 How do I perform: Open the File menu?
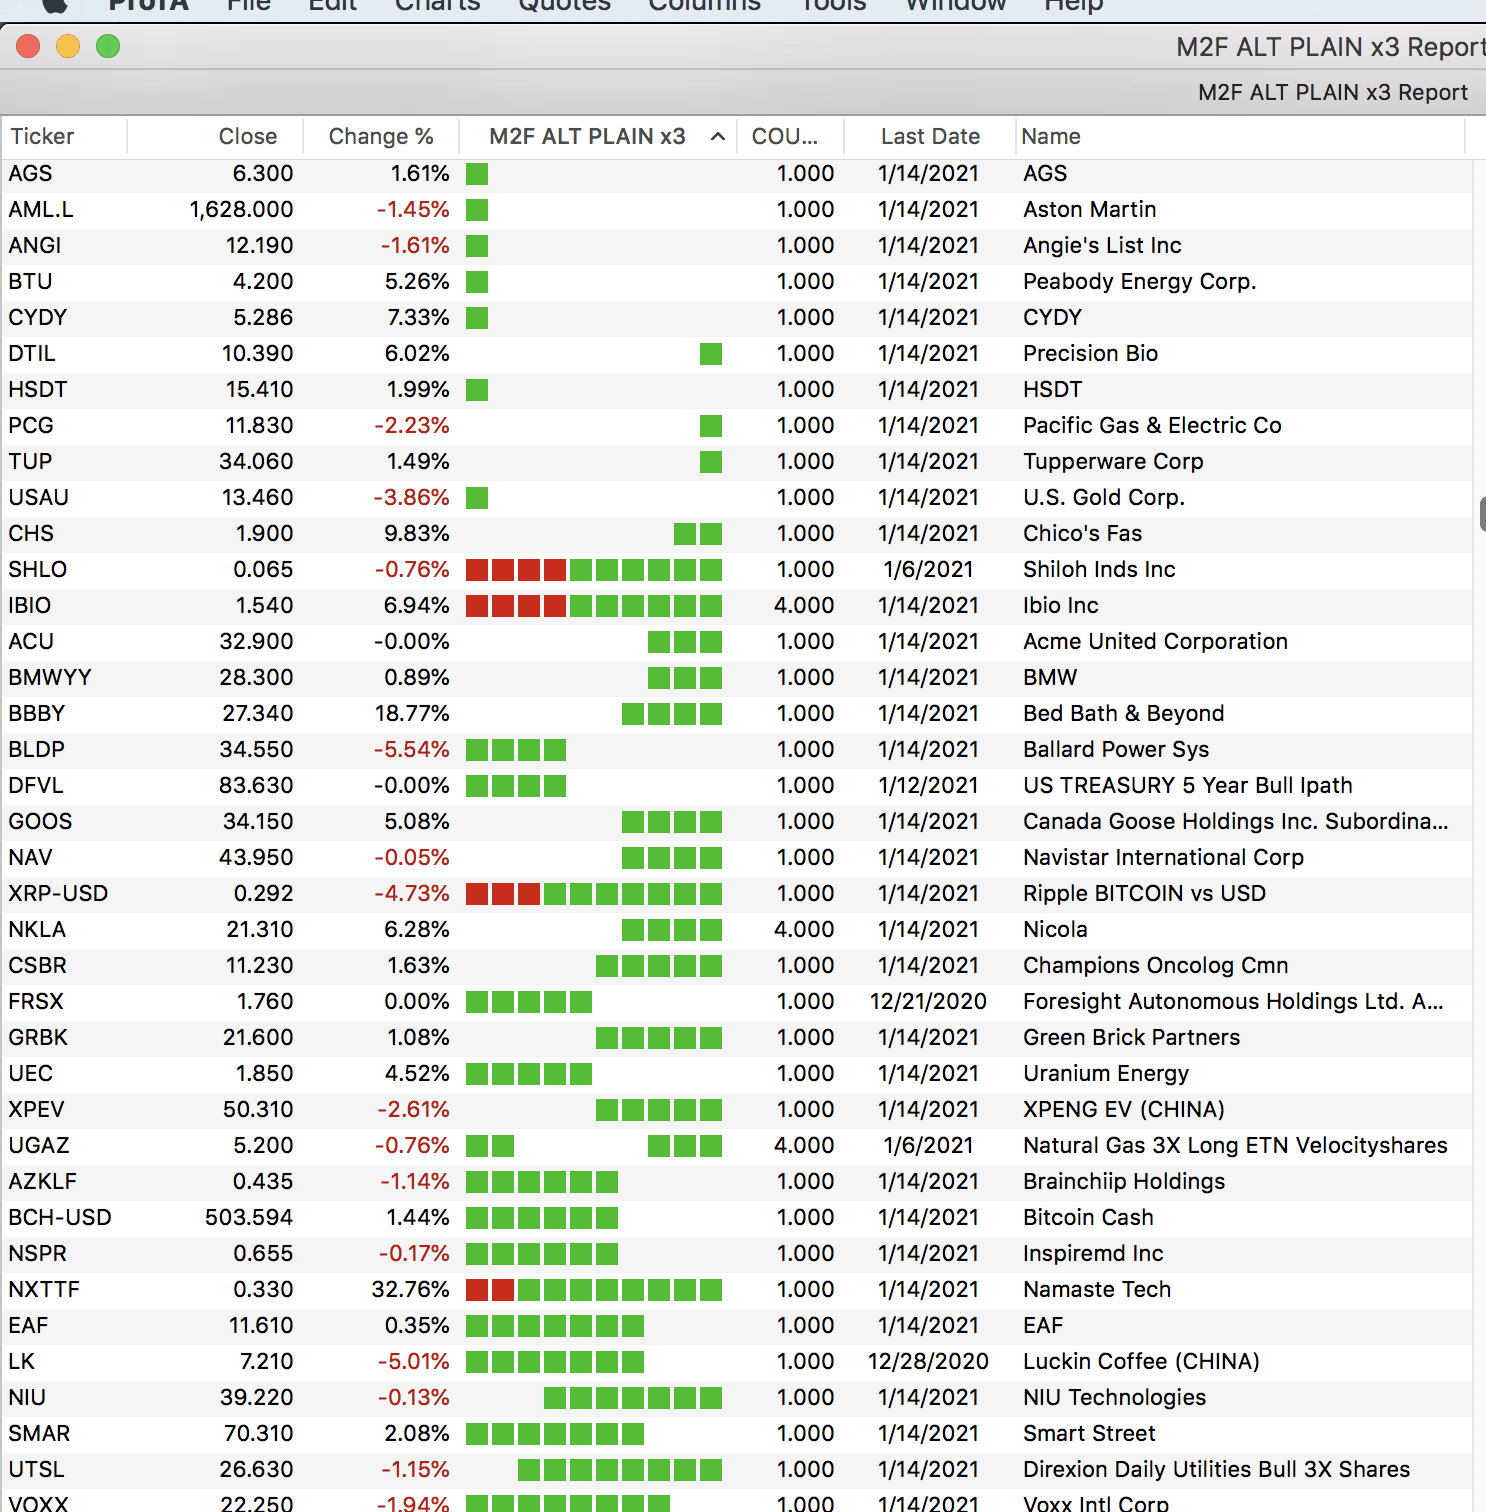pyautogui.click(x=249, y=5)
